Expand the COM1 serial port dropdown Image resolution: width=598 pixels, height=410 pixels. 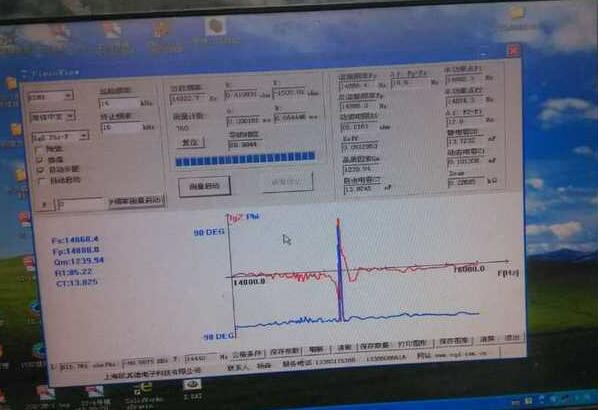[50, 96]
